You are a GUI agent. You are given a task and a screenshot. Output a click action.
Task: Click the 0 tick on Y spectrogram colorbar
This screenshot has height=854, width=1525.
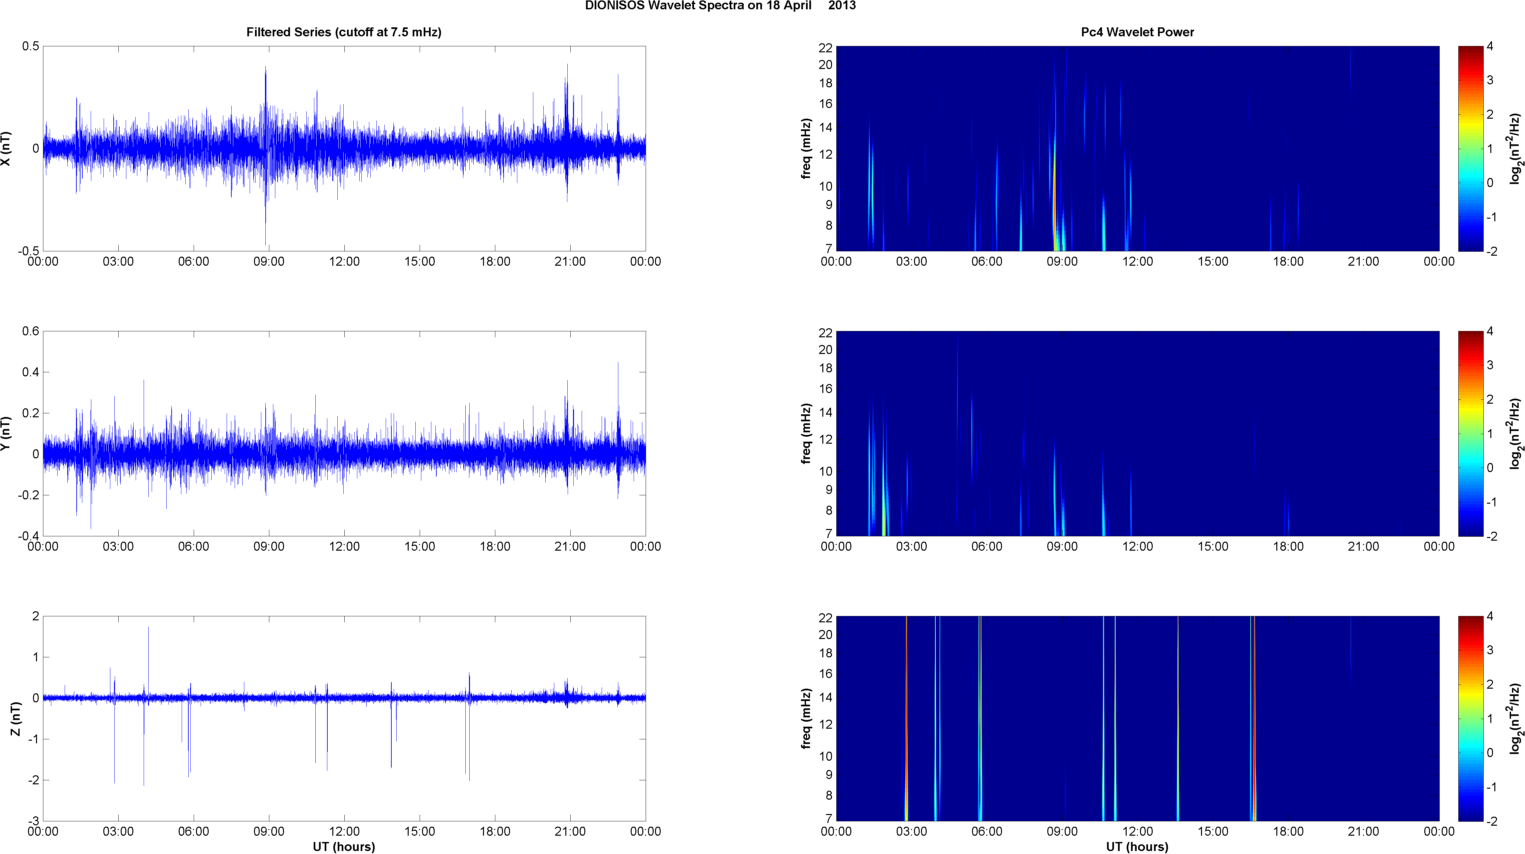point(1490,468)
